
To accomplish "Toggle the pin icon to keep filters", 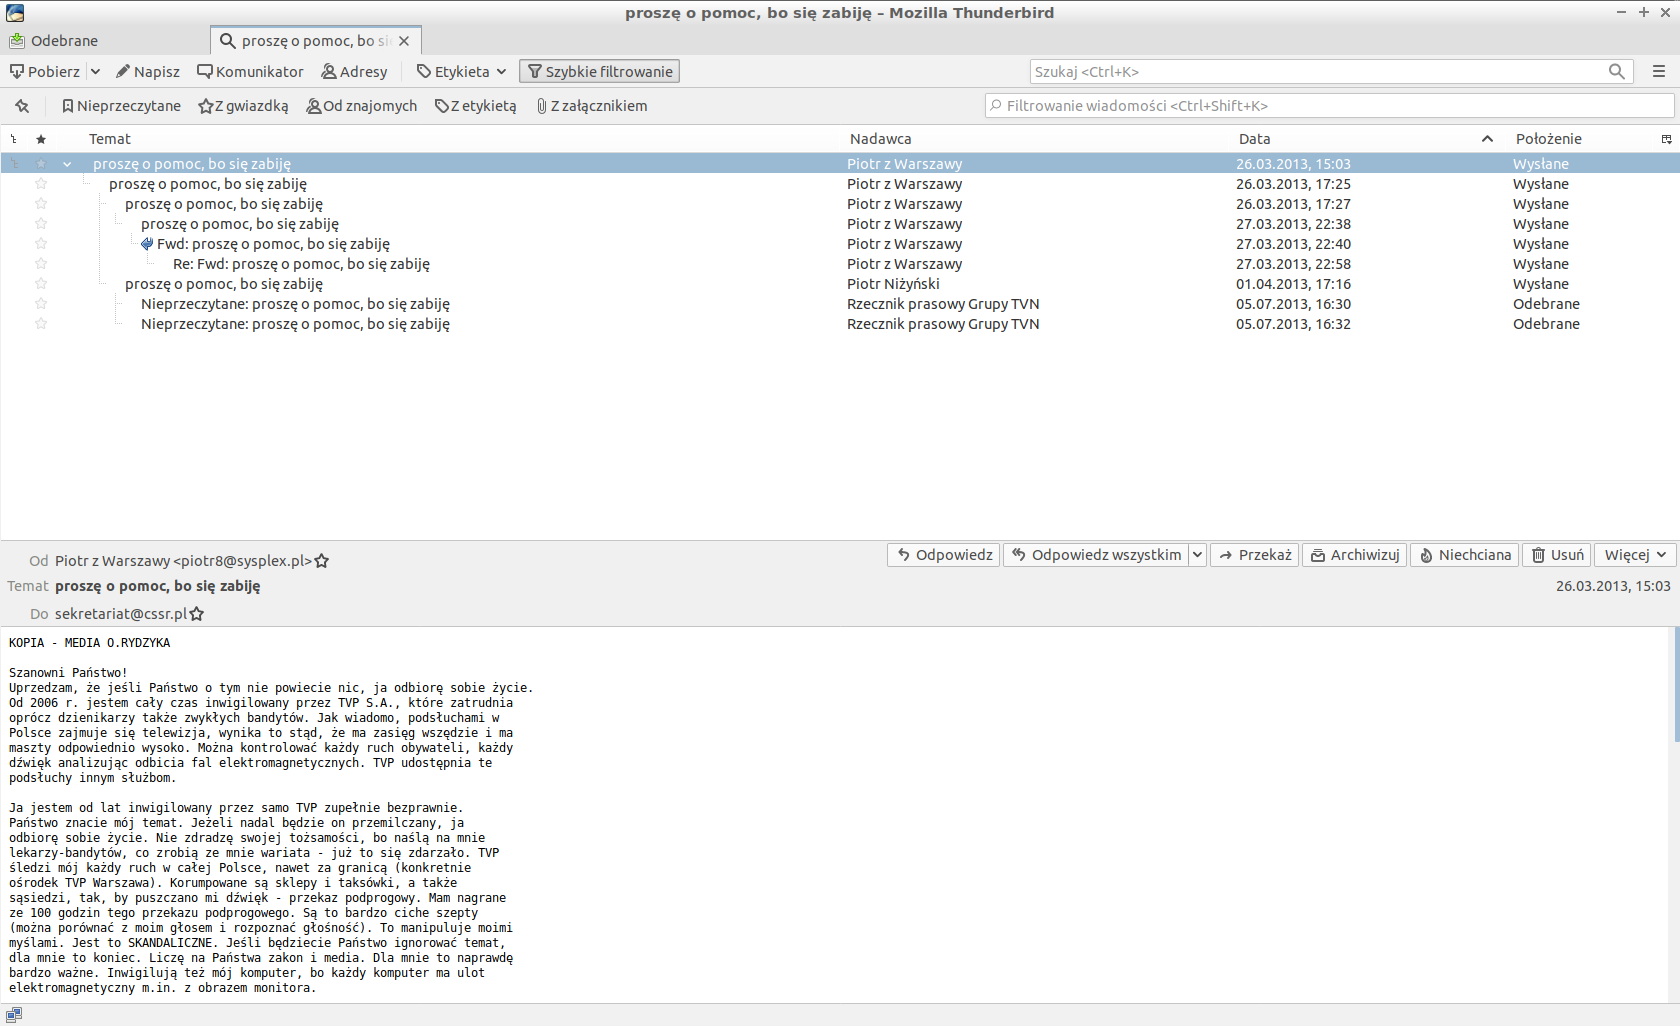I will (22, 106).
